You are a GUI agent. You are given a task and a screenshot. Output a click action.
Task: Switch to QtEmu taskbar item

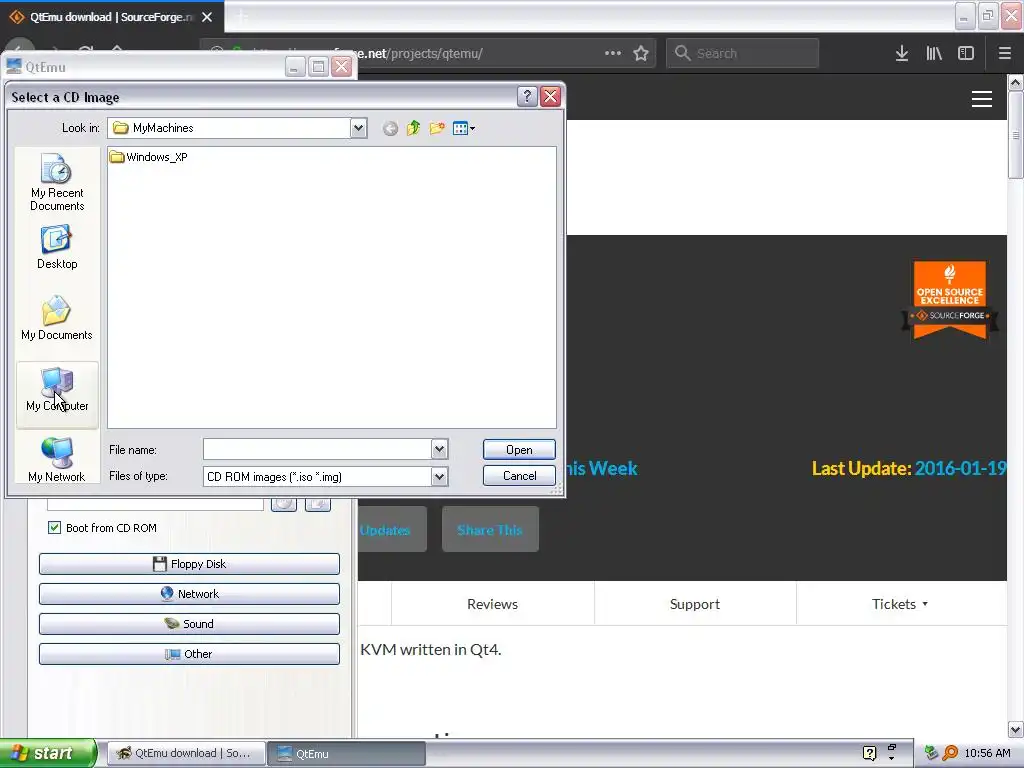[x=346, y=753]
